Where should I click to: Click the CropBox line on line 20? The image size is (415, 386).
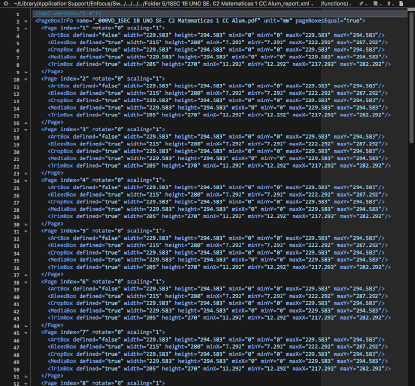click(216, 151)
